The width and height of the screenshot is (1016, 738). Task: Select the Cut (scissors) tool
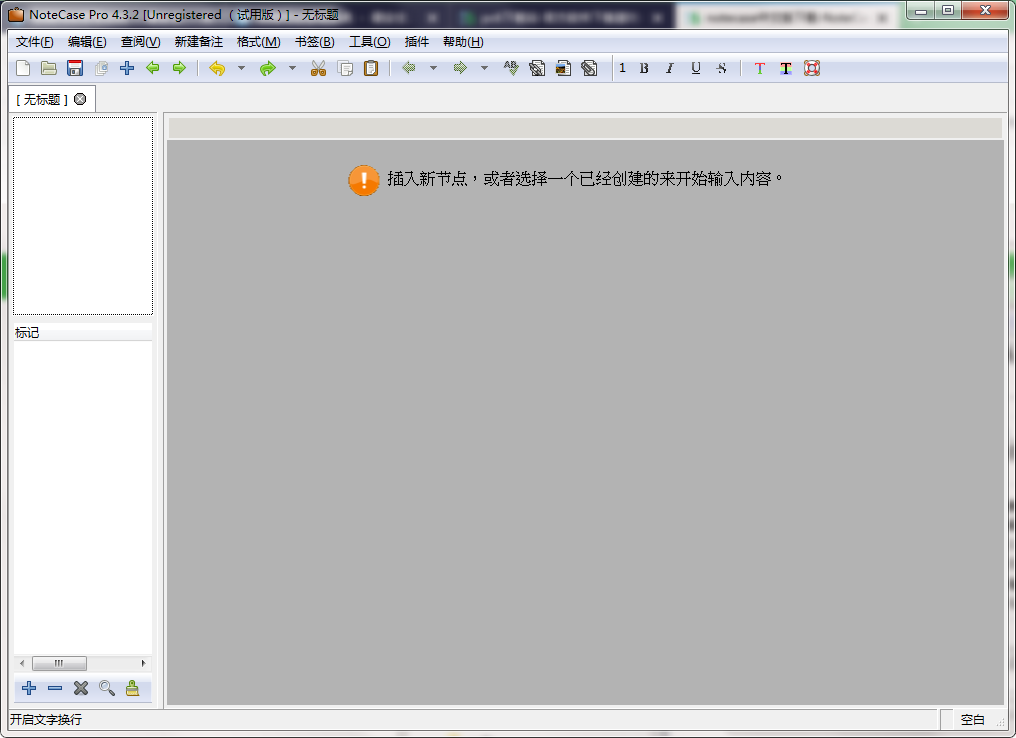[319, 68]
